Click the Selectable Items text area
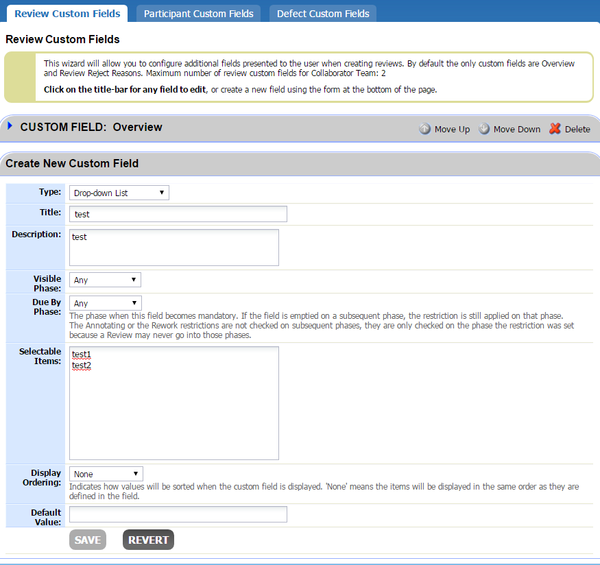The width and height of the screenshot is (600, 565). (x=174, y=403)
